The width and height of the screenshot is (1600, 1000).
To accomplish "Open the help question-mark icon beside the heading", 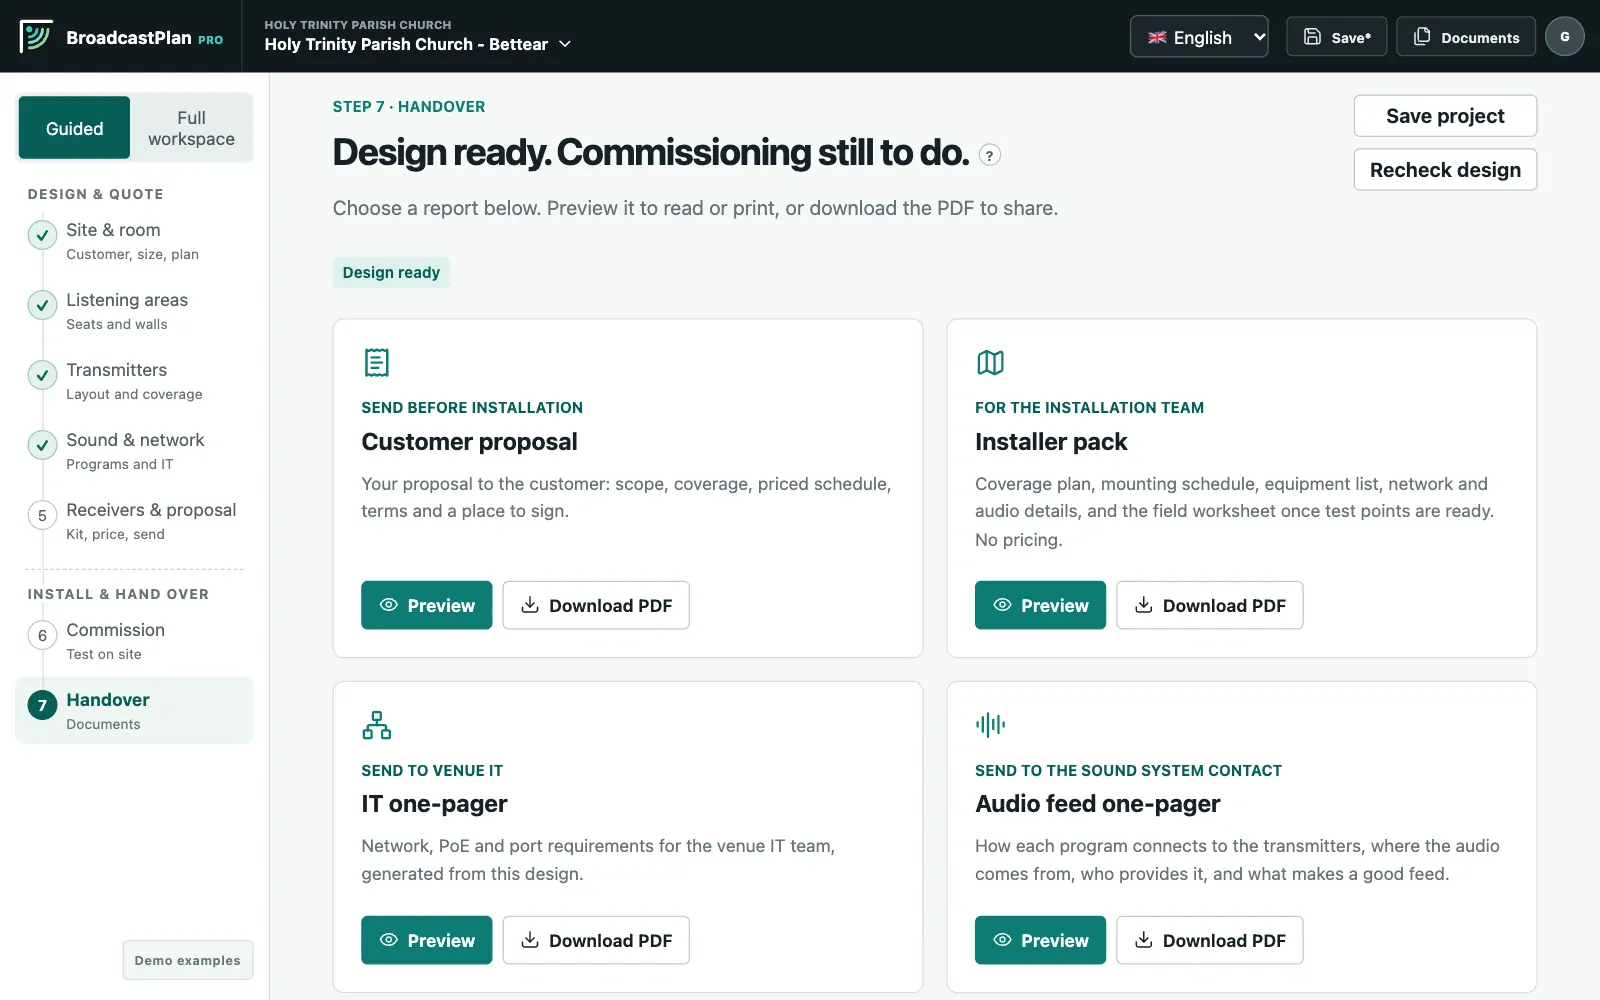I will pyautogui.click(x=990, y=155).
